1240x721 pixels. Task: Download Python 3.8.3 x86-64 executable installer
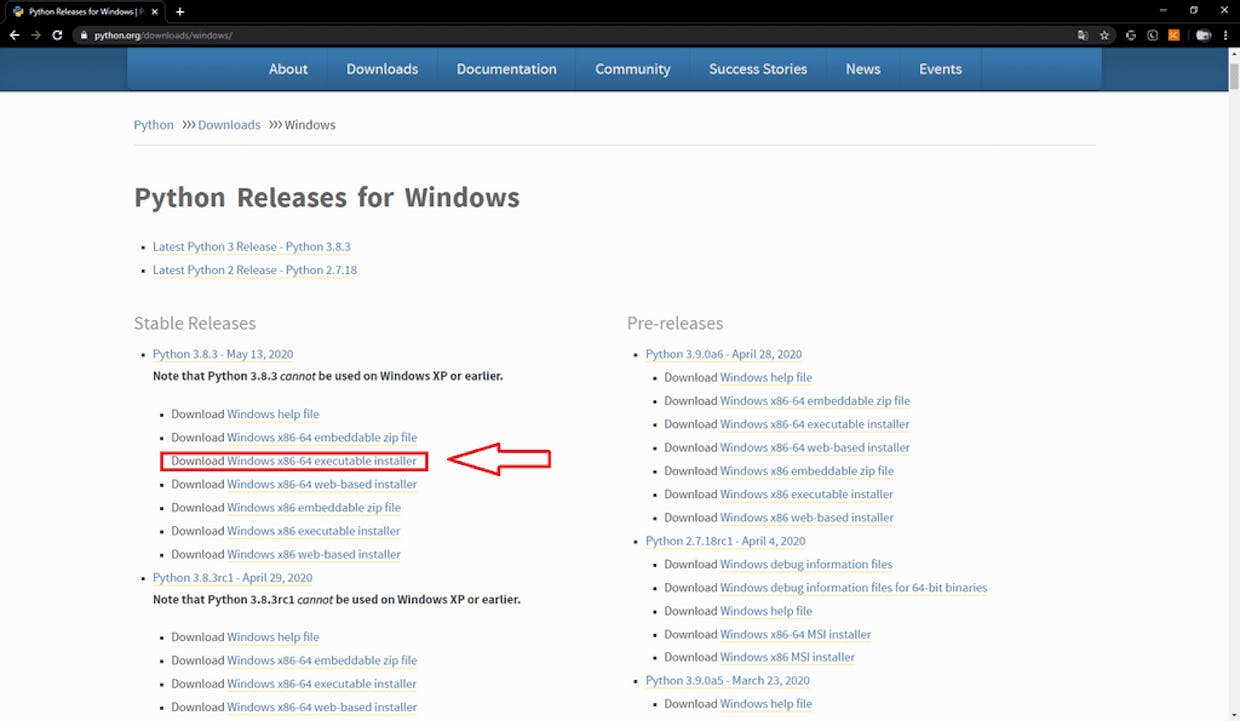pyautogui.click(x=322, y=461)
